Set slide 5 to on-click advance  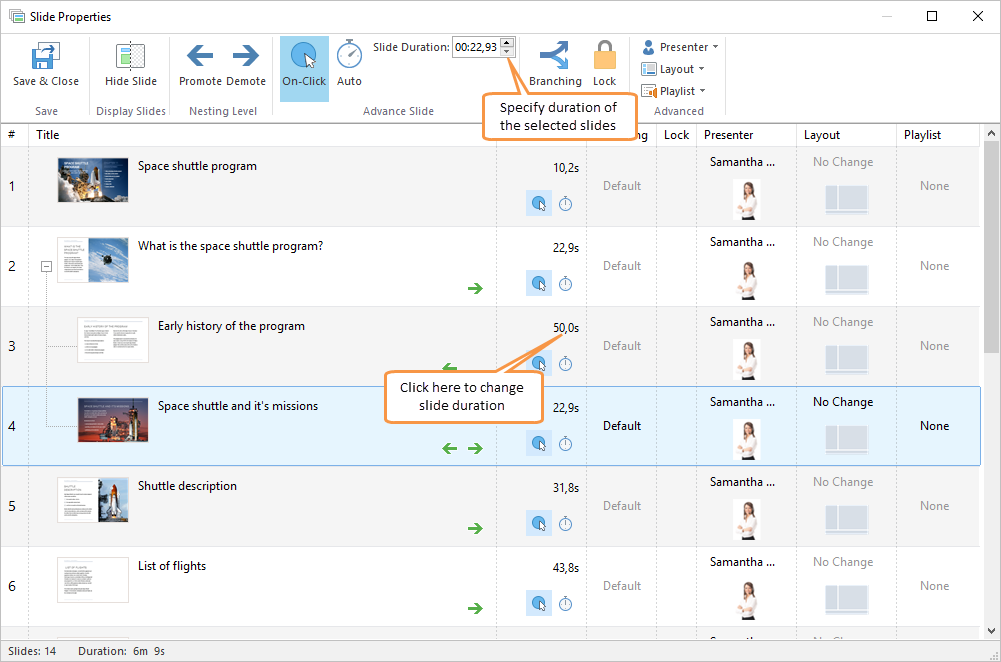(x=539, y=523)
